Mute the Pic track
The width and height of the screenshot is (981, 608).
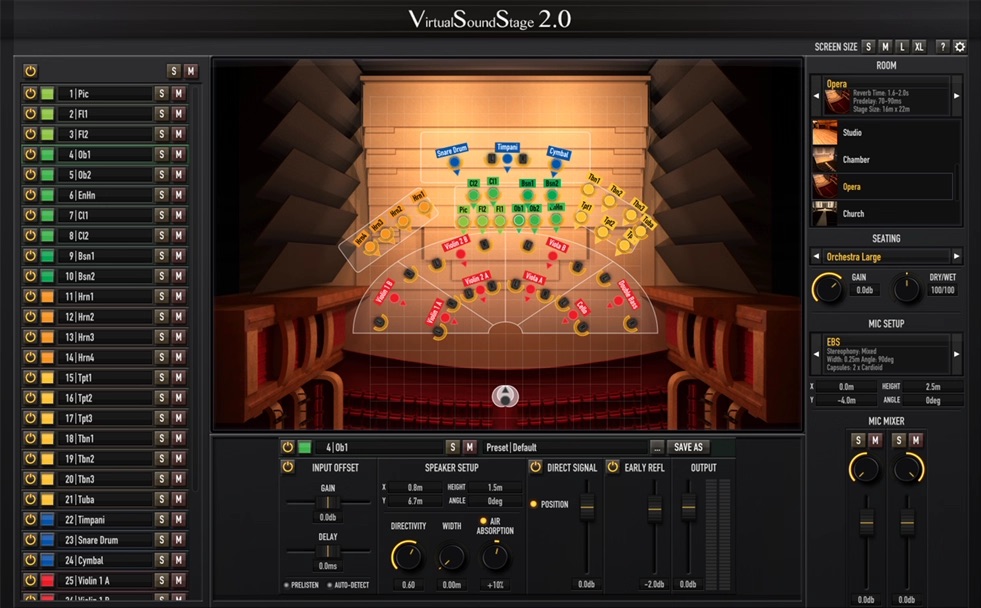[x=178, y=94]
